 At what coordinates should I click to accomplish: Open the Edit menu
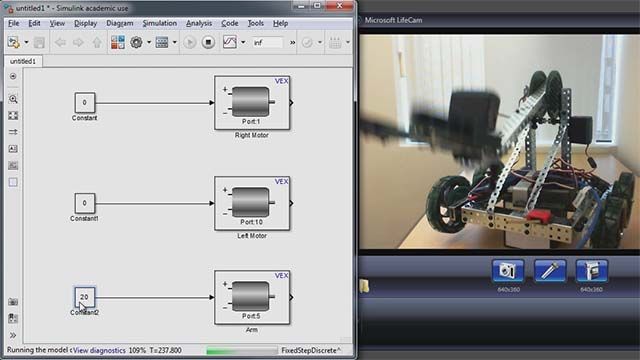[x=34, y=24]
